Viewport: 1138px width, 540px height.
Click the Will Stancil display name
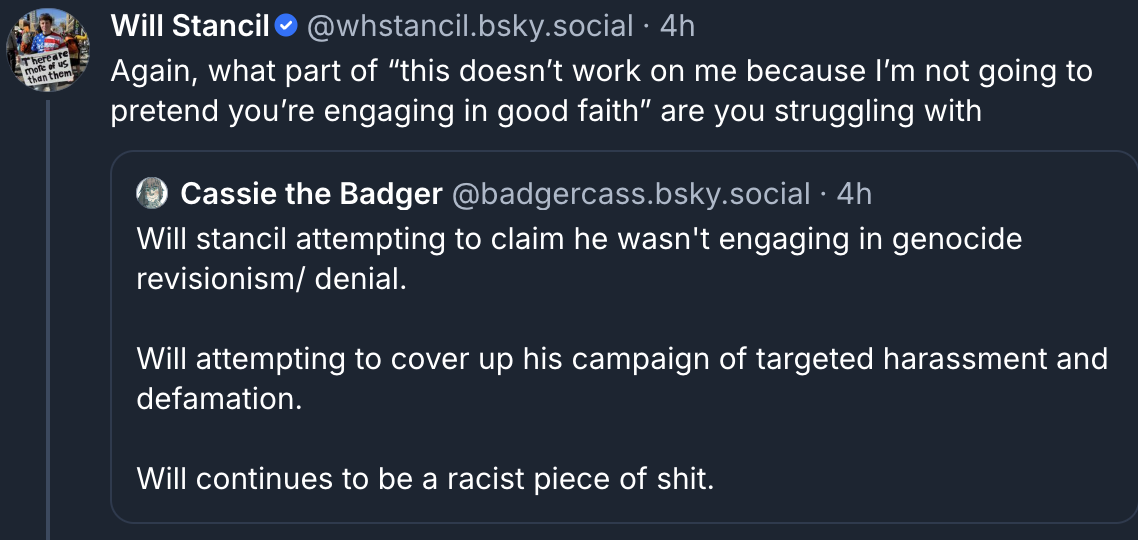coord(190,26)
